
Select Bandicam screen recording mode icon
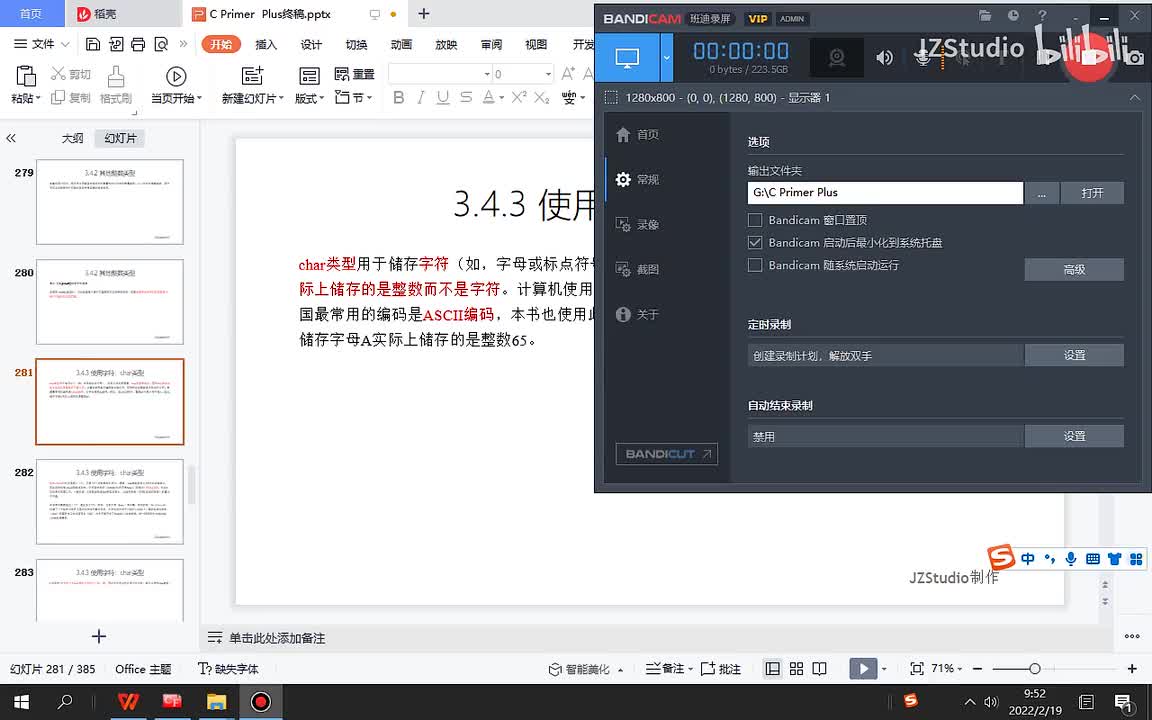627,57
